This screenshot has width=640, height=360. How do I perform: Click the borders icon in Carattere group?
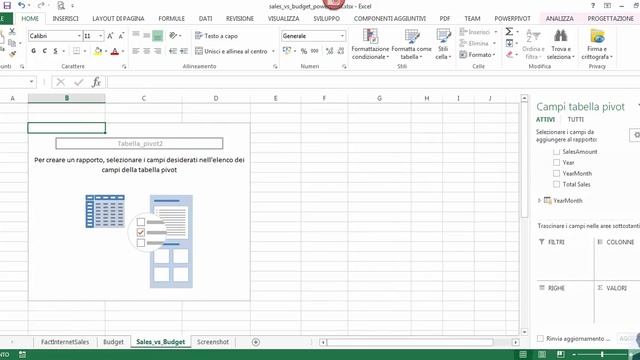pos(76,51)
